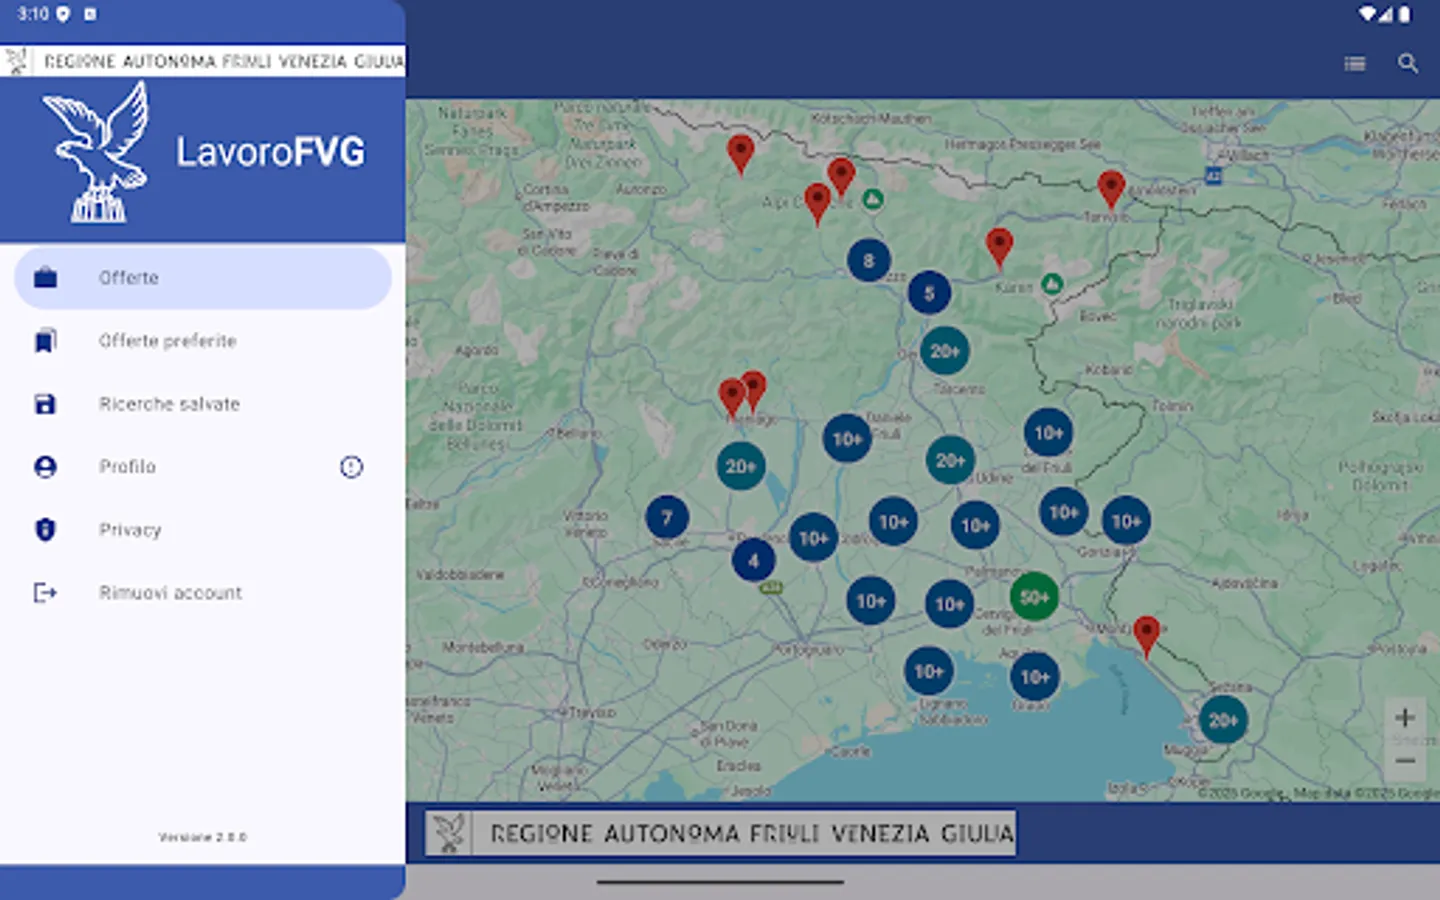1440x900 pixels.
Task: Click the LavoroFVG title text
Action: (x=271, y=152)
